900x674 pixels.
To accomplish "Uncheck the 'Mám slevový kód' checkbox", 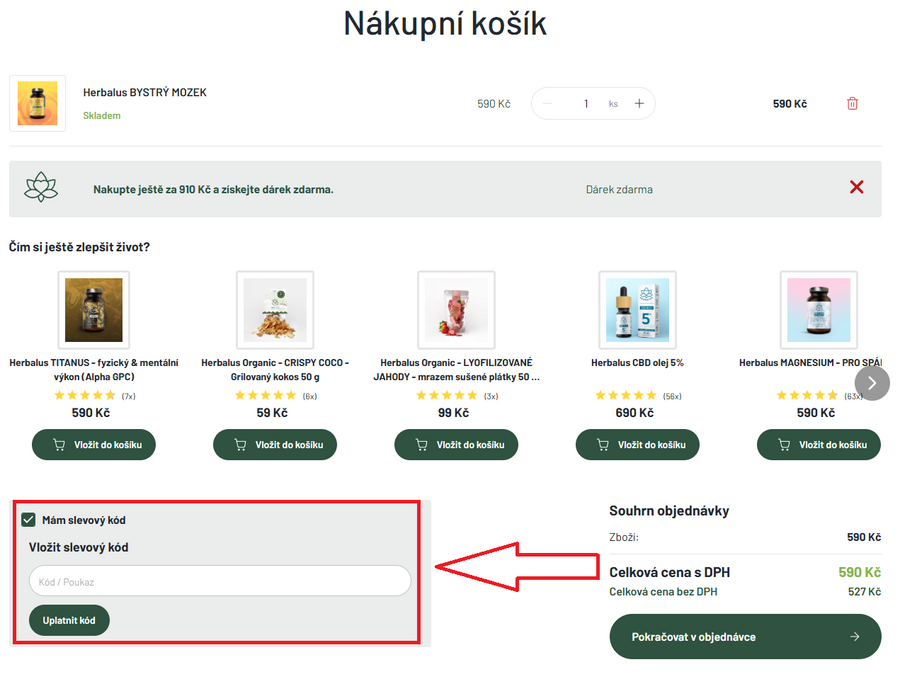I will (x=28, y=520).
